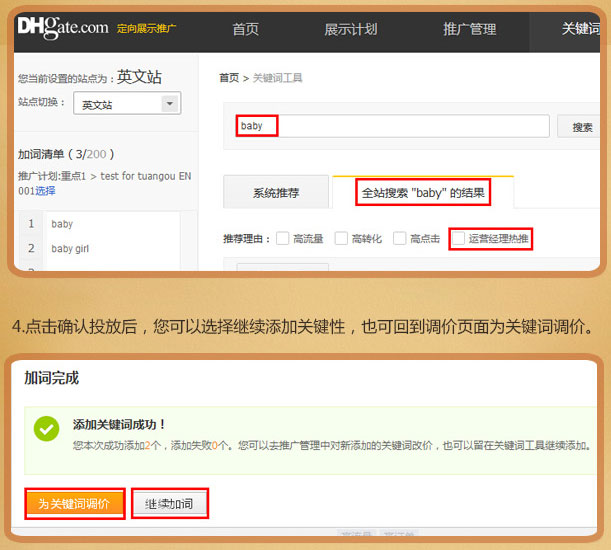Tick the 运营经理热推 checkbox

(x=459, y=238)
